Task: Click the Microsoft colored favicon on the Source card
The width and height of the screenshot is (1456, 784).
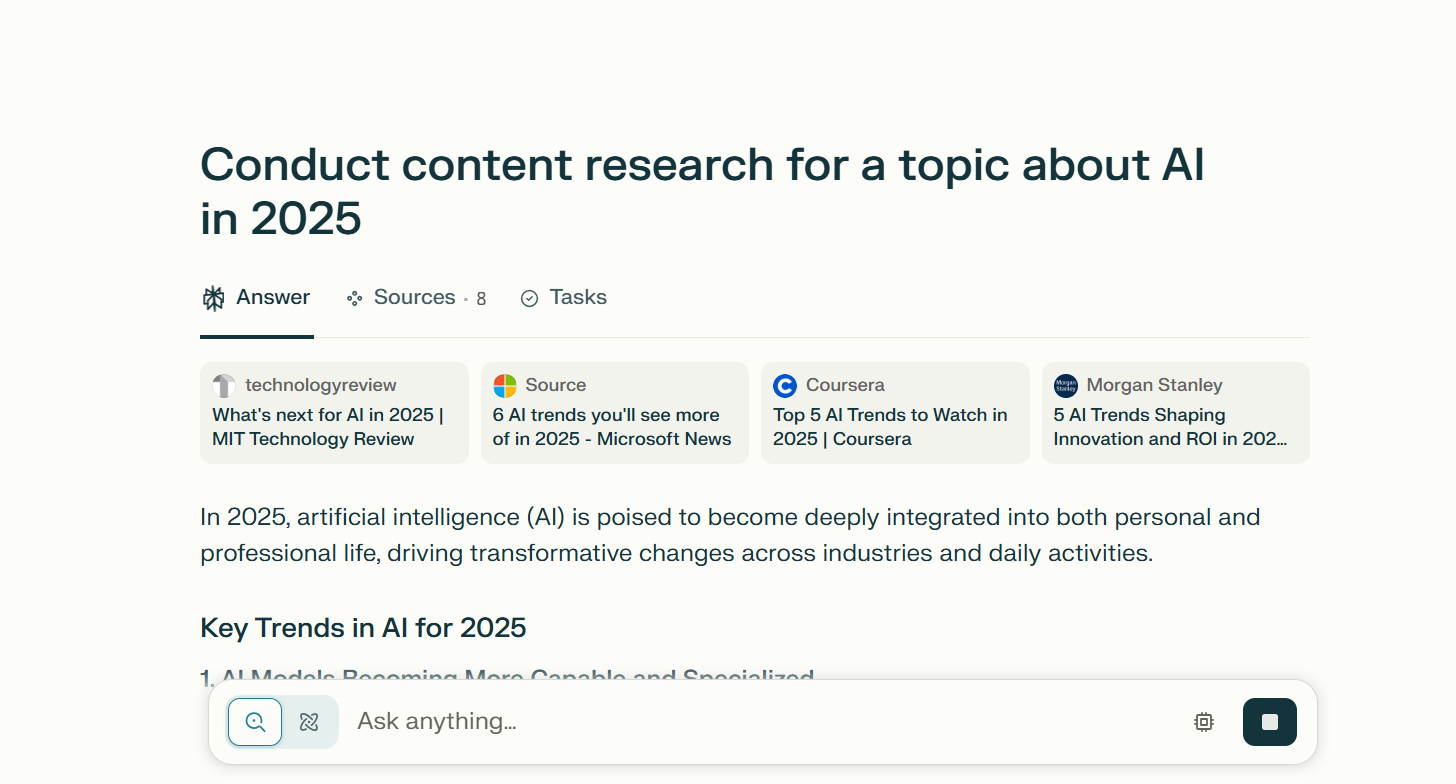Action: coord(505,385)
